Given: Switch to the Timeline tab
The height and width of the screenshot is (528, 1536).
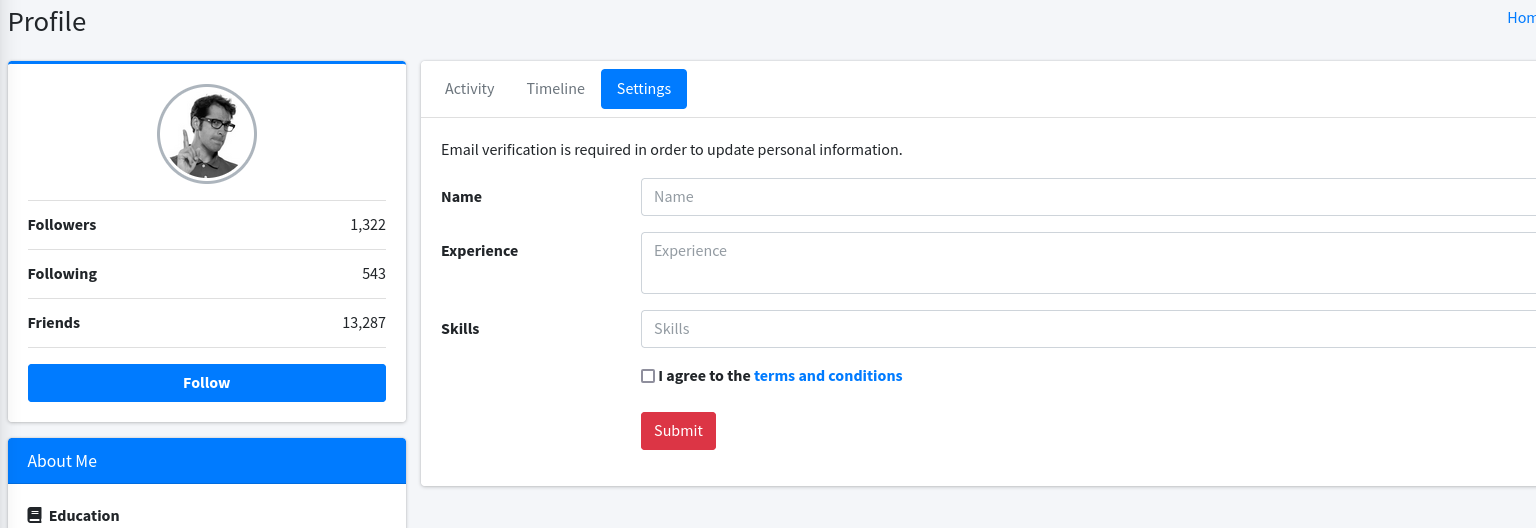Looking at the screenshot, I should [555, 89].
